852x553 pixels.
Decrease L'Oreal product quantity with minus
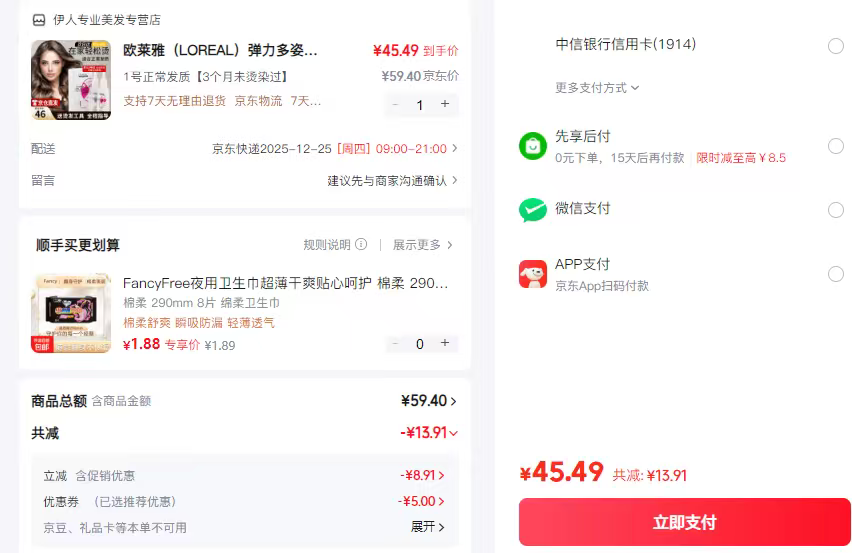pos(396,104)
